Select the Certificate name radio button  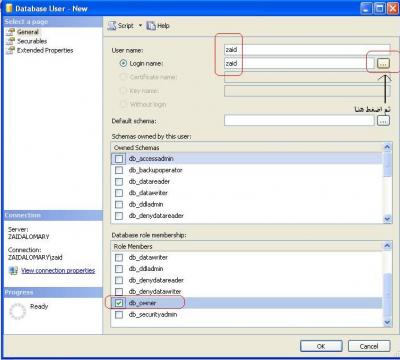pyautogui.click(x=123, y=77)
